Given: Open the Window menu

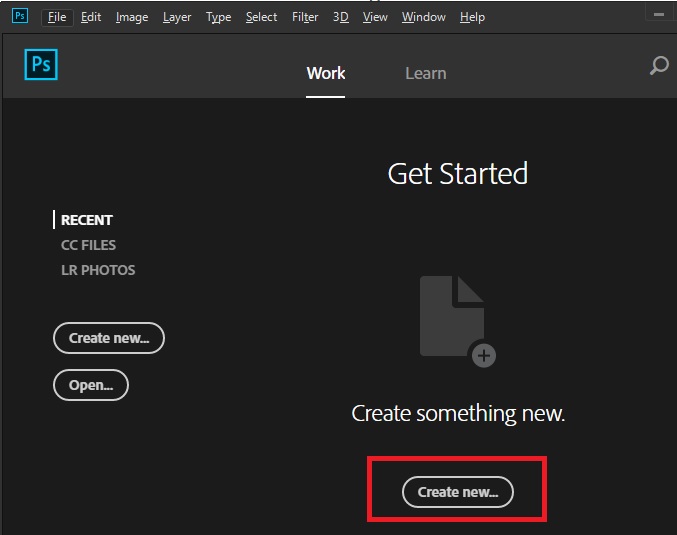Looking at the screenshot, I should click(424, 17).
